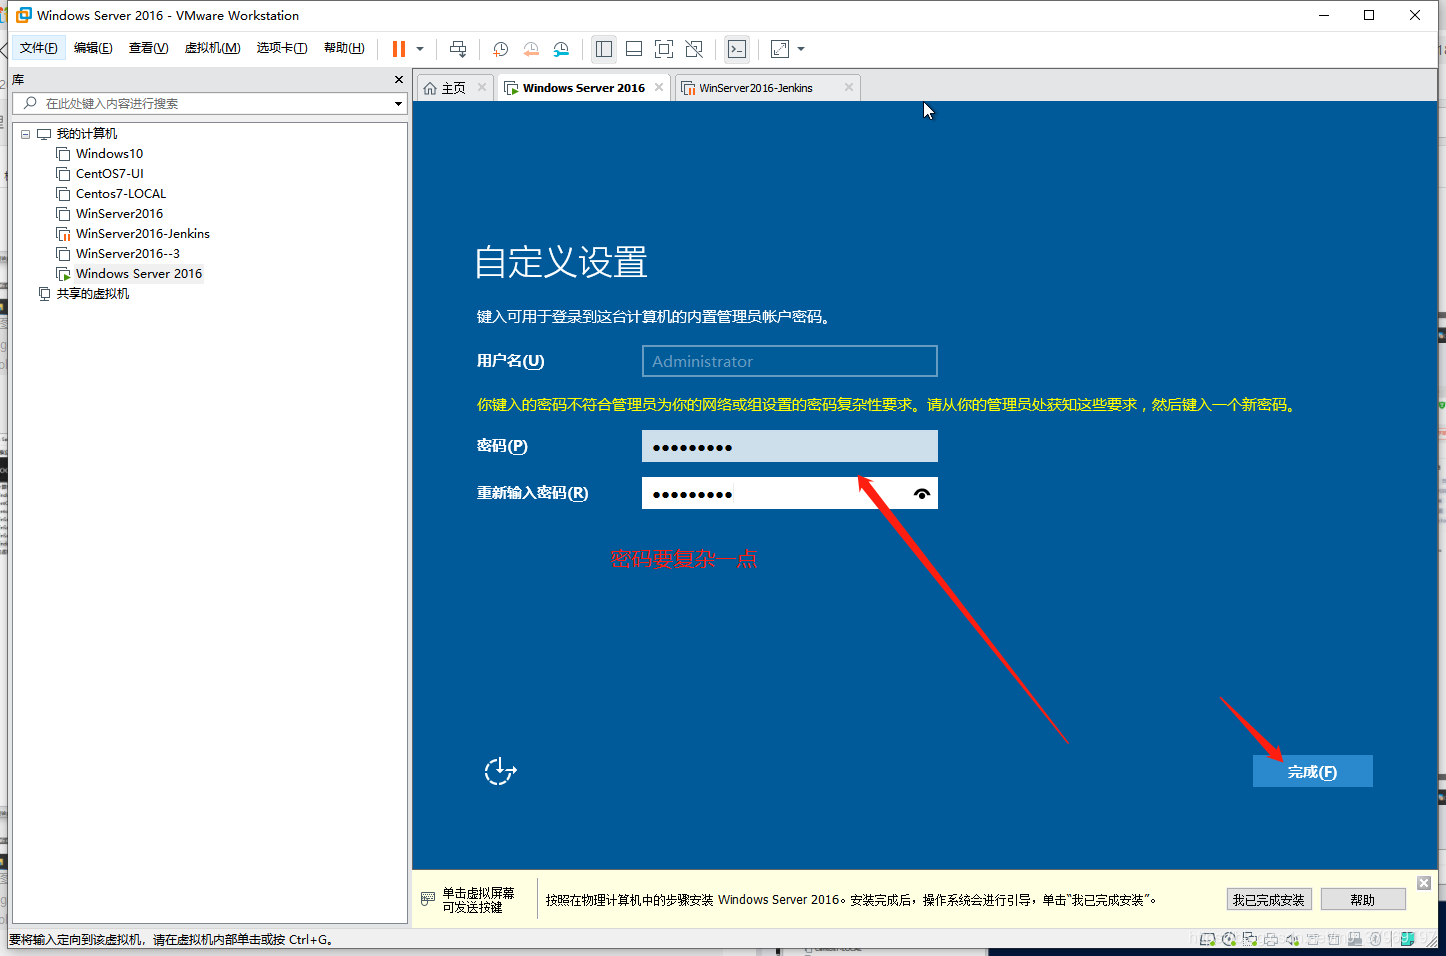Click the printer status bar icon

point(1271,939)
